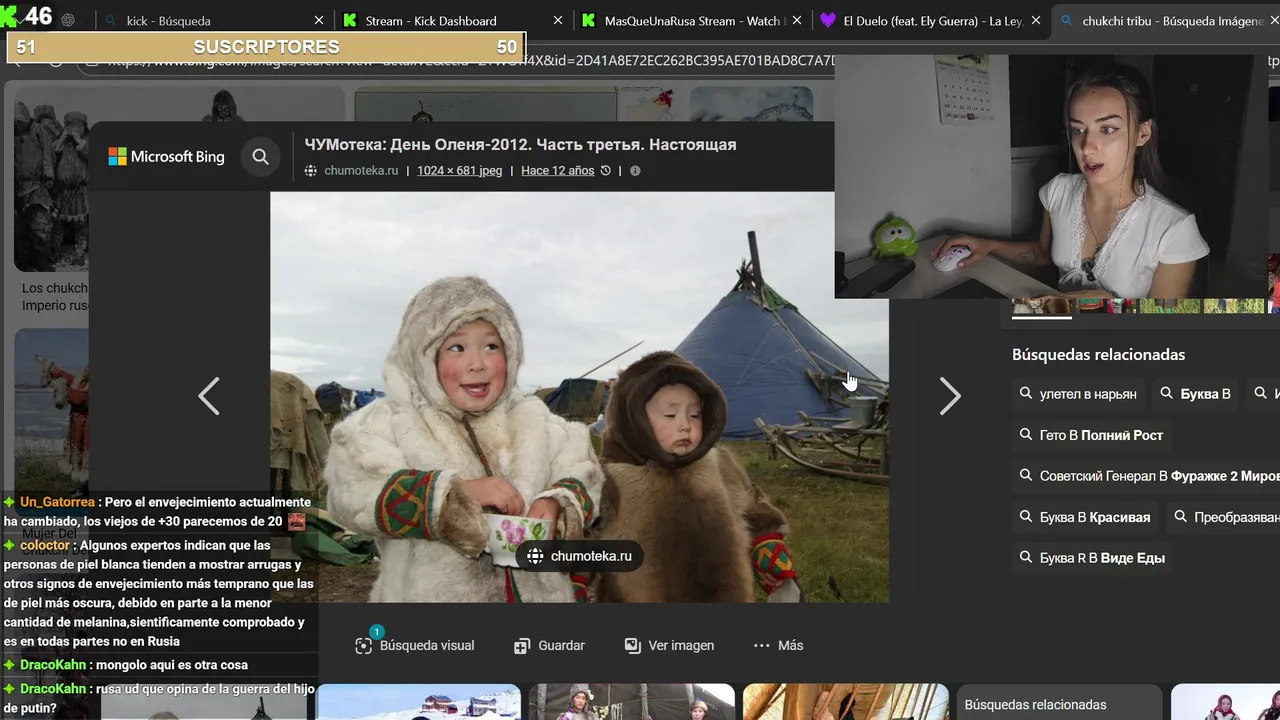
Task: Click the Búsqueda visual camera icon with badge
Action: click(364, 645)
